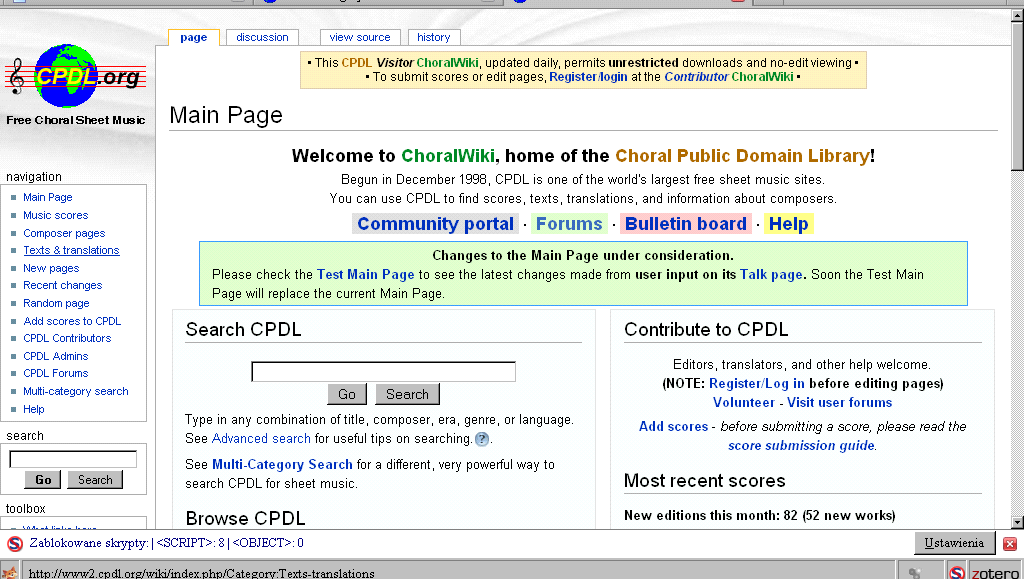Open the history tab
The height and width of the screenshot is (579, 1024).
coord(434,37)
